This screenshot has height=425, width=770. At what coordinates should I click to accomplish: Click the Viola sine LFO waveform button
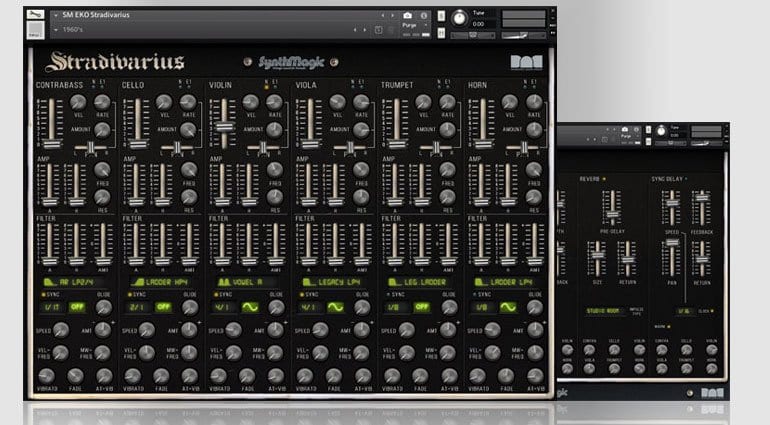[336, 307]
